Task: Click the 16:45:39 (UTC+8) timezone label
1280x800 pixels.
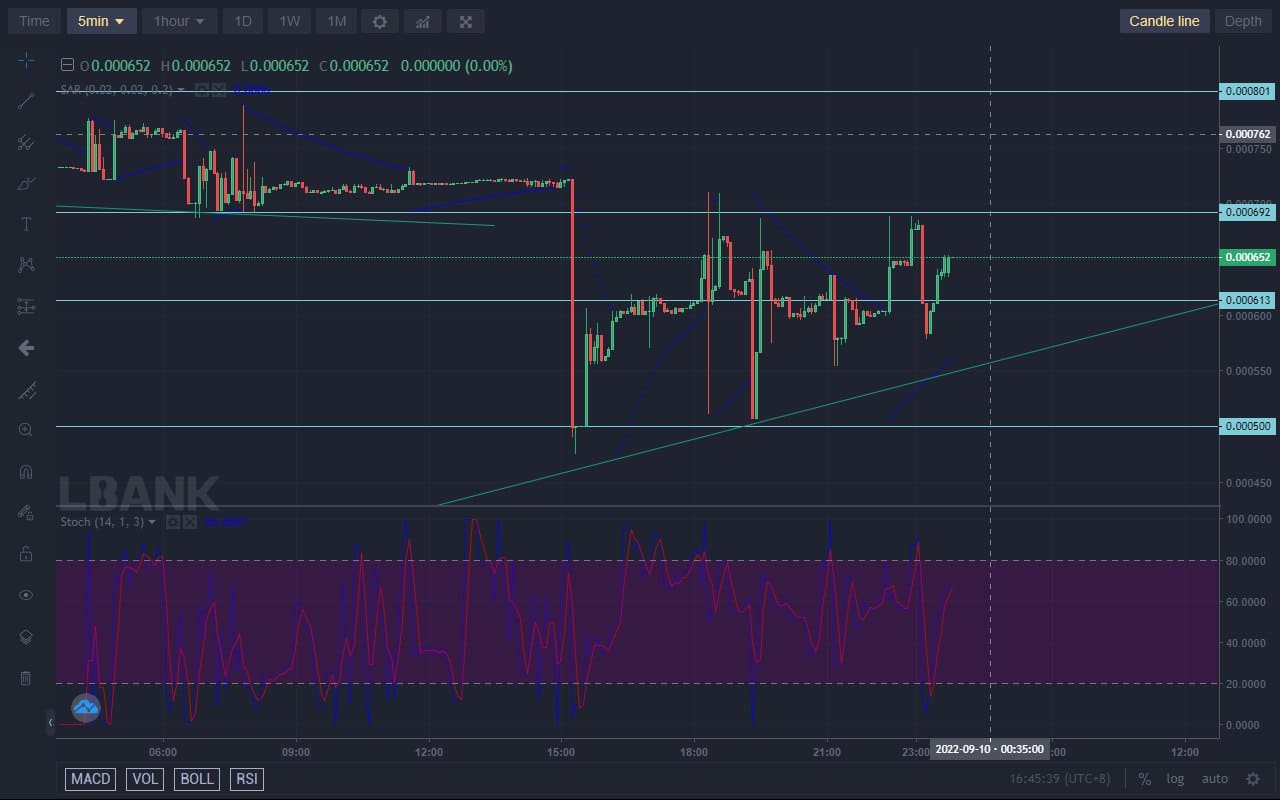Action: 1060,779
